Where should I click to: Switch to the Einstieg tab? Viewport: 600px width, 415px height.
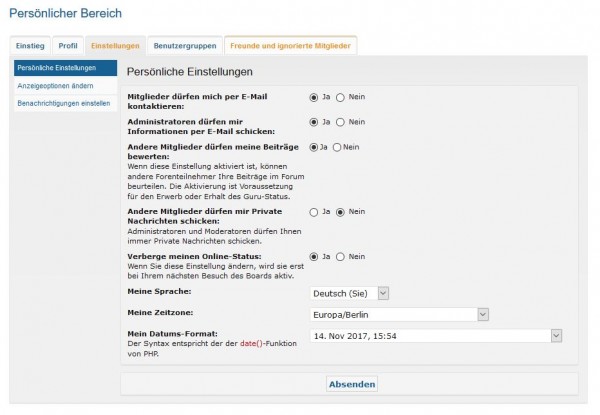point(29,46)
